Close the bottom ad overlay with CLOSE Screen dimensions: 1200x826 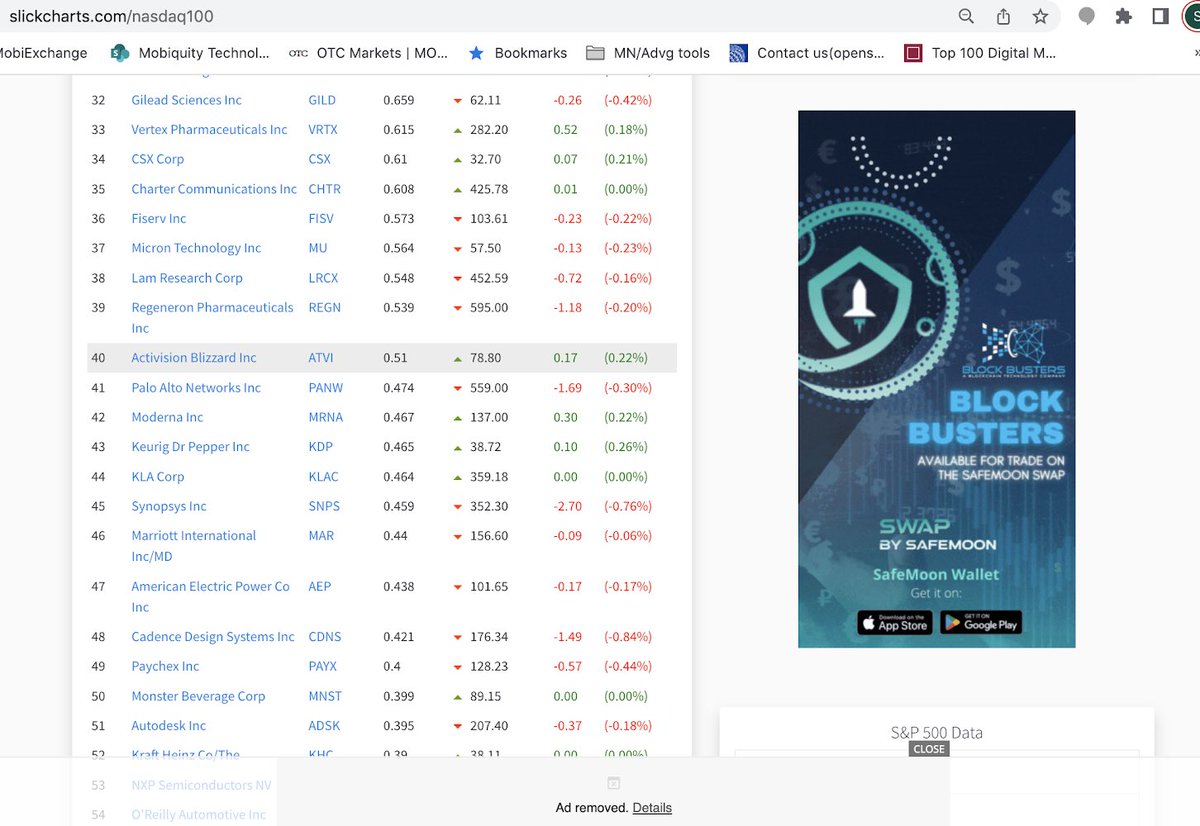[x=928, y=749]
